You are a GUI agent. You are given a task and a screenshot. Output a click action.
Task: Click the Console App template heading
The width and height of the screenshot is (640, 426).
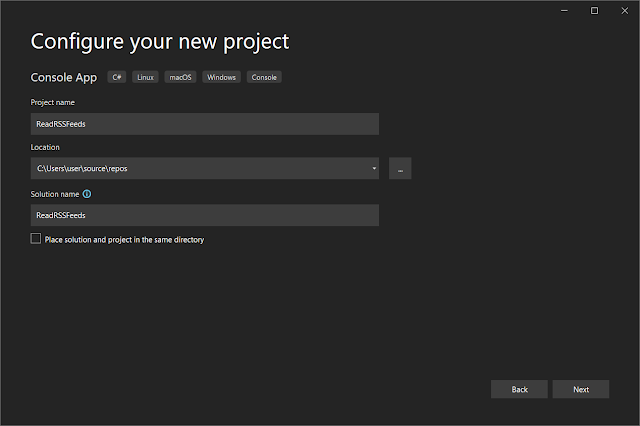tap(64, 77)
